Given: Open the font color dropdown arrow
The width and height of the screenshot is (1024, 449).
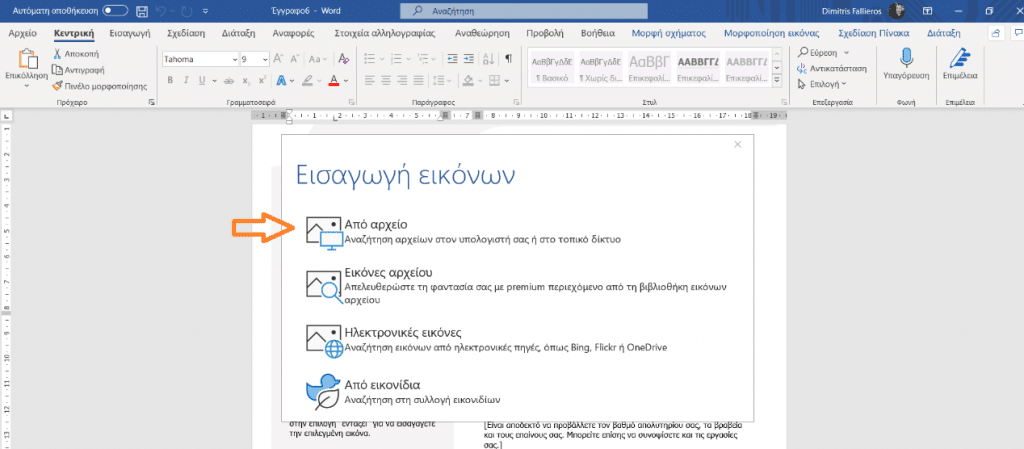Looking at the screenshot, I should pos(345,81).
